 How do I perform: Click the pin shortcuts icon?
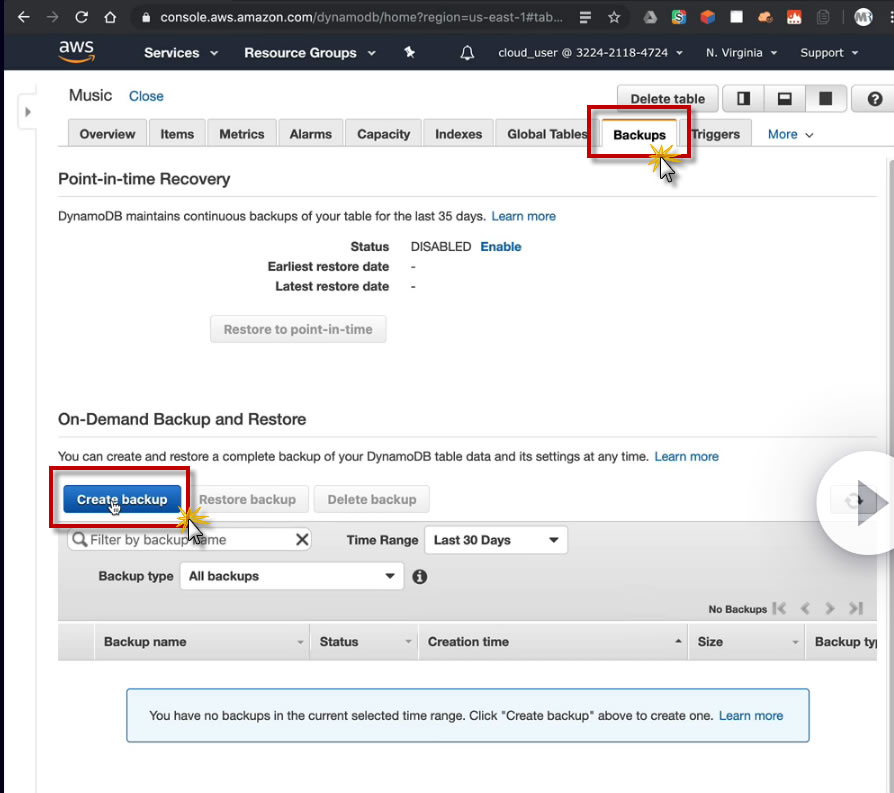(409, 53)
